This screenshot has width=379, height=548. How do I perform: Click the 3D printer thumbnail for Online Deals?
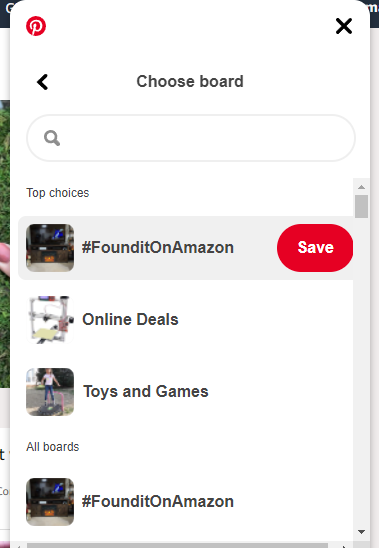(50, 319)
